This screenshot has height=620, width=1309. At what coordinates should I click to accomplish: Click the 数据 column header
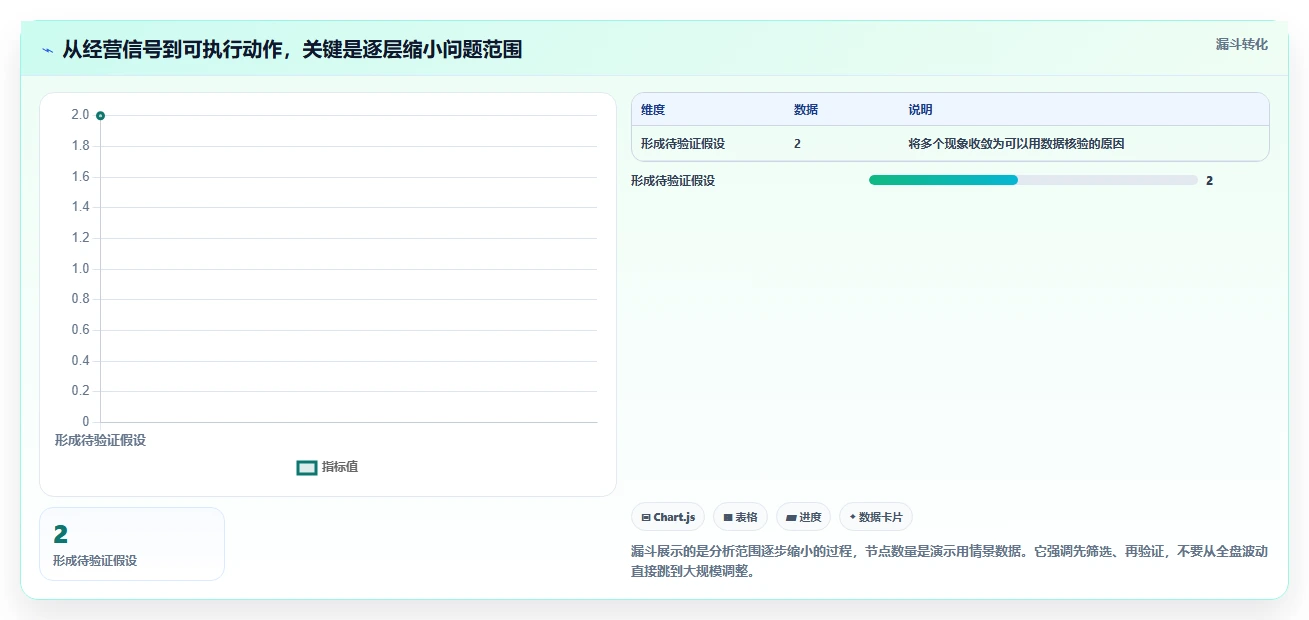point(806,110)
